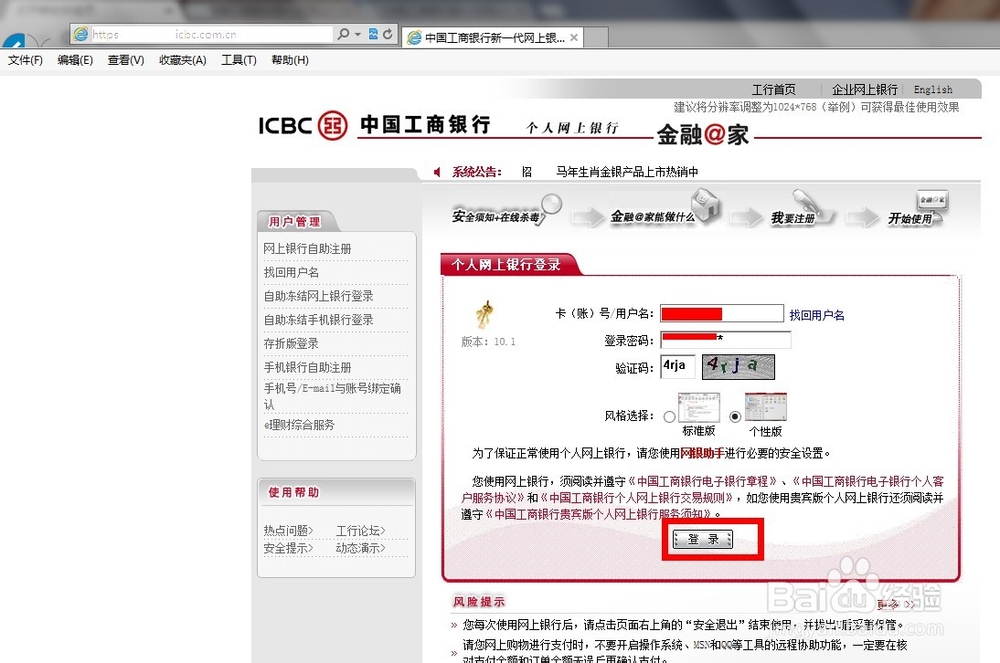Image resolution: width=1000 pixels, height=663 pixels.
Task: Click the IE page icon in address bar
Action: pyautogui.click(x=81, y=34)
